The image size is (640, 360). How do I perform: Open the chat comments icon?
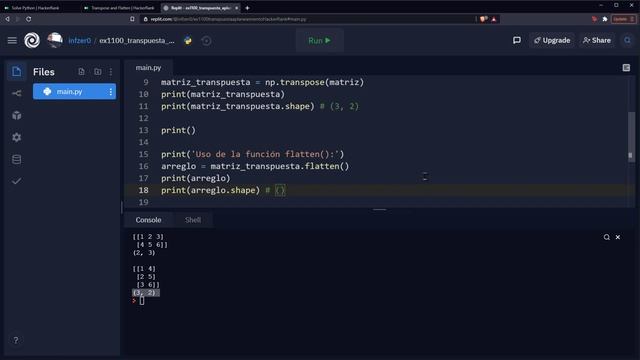point(517,40)
